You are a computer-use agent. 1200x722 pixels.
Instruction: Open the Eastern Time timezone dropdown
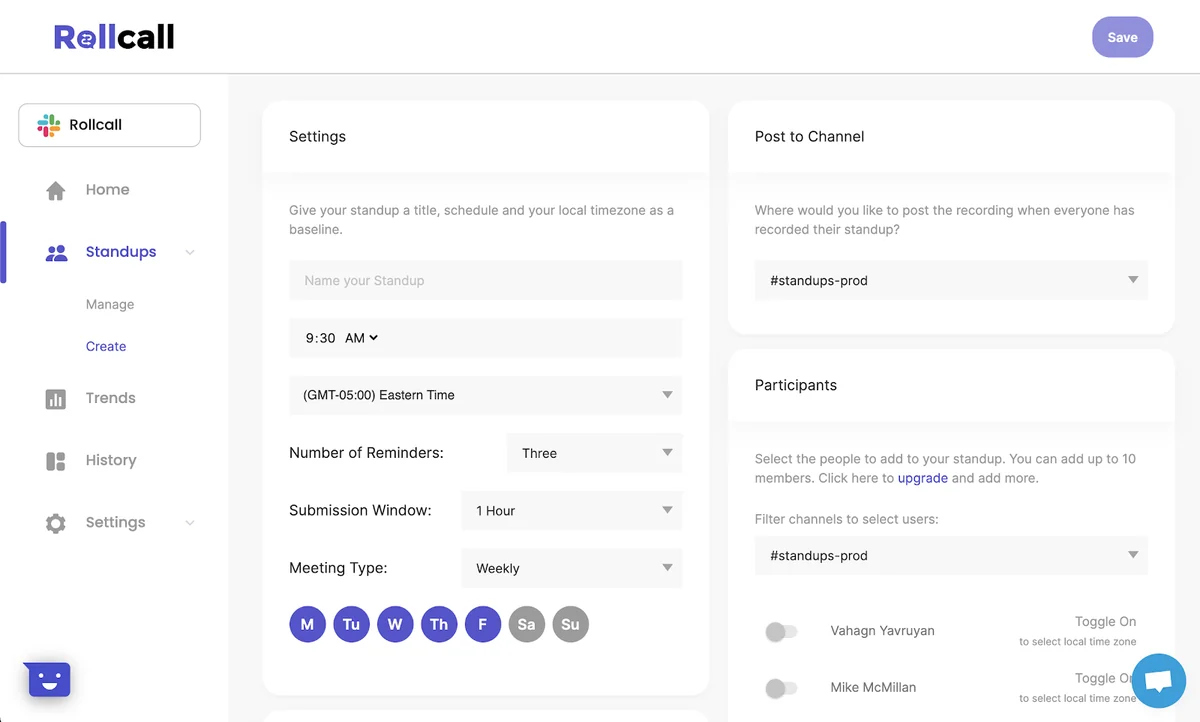pos(485,395)
